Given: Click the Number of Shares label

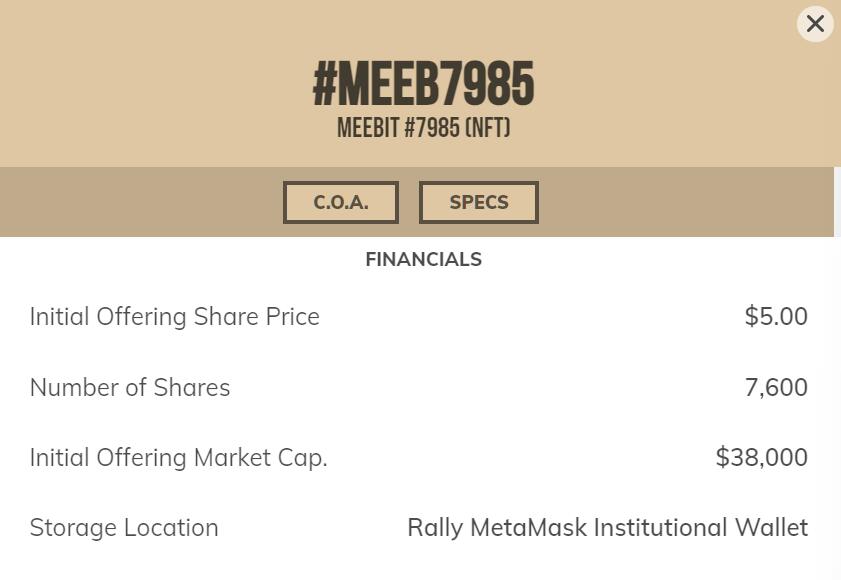Looking at the screenshot, I should (130, 388).
